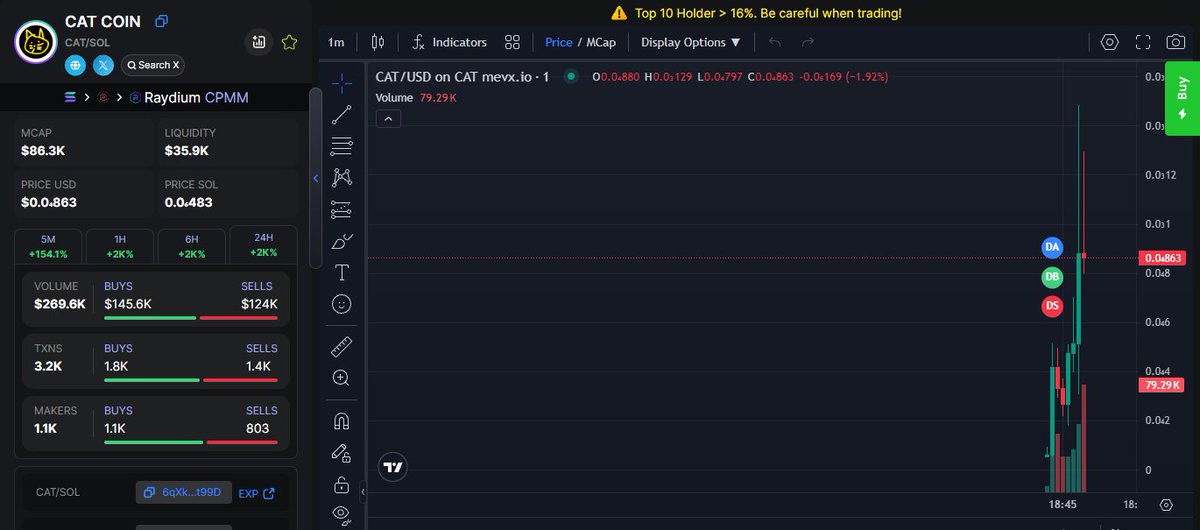Undo the last chart action
Image resolution: width=1200 pixels, height=530 pixels.
click(775, 42)
